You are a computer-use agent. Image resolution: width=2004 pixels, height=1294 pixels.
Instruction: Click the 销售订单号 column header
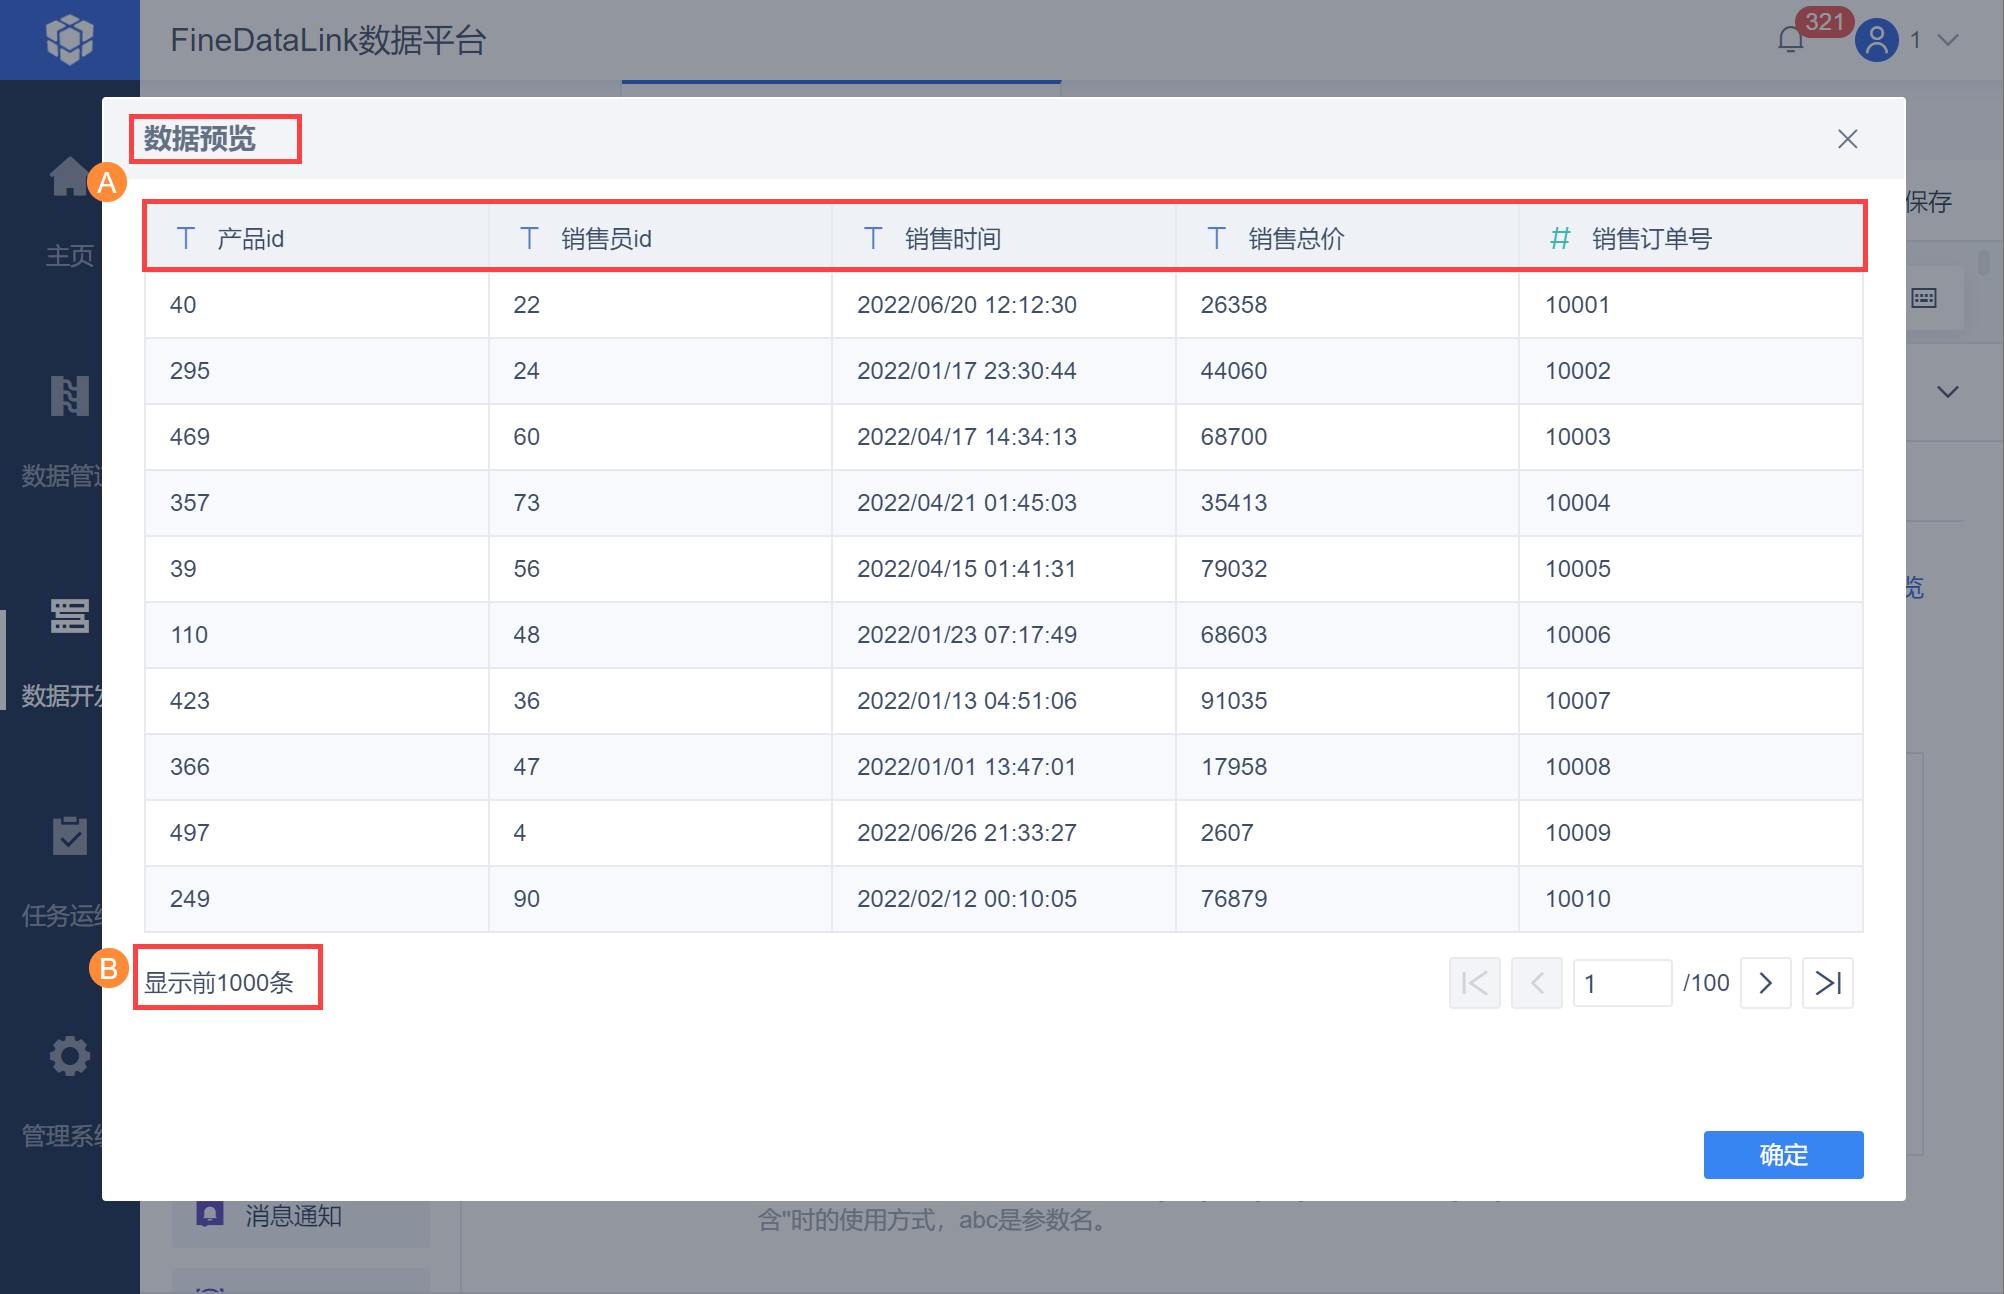[x=1651, y=239]
